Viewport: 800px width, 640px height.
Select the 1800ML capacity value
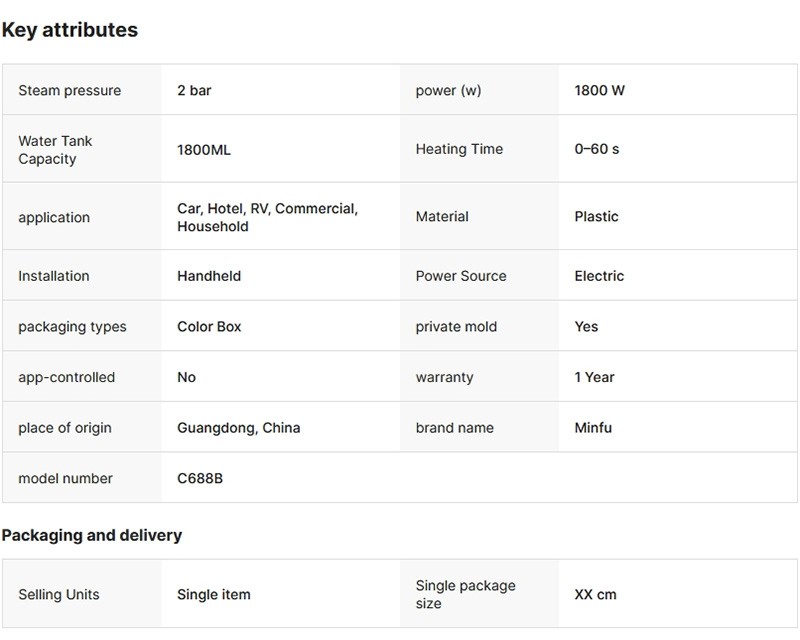pos(204,150)
